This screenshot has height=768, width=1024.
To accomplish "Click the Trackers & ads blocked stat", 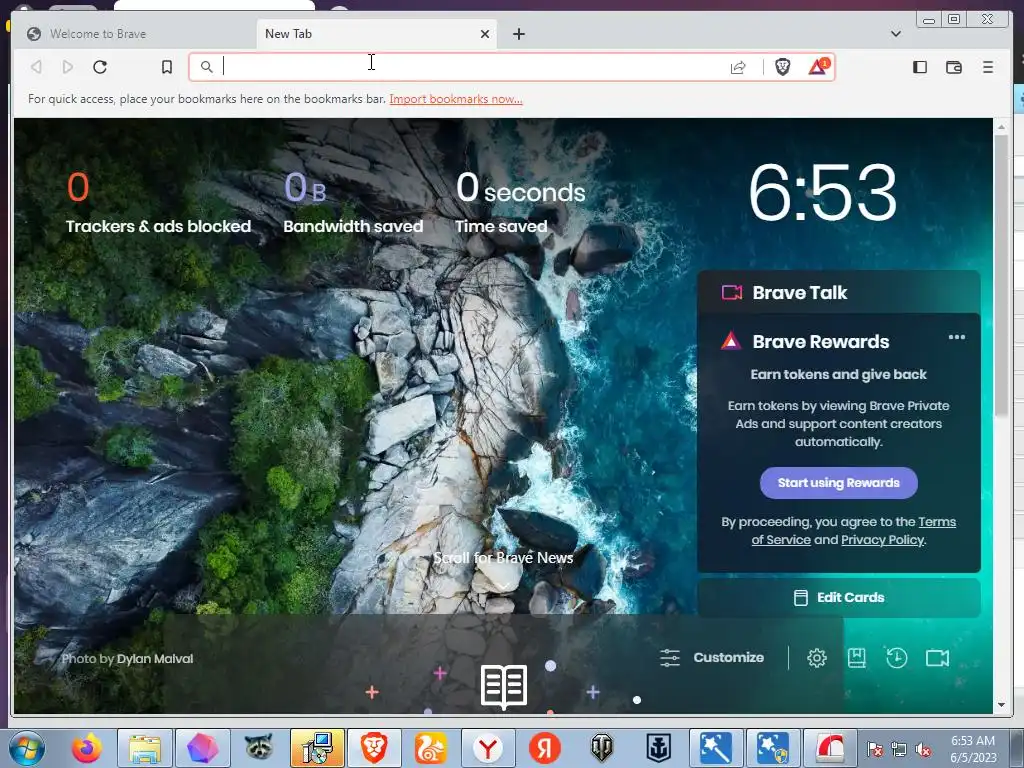I will point(158,202).
